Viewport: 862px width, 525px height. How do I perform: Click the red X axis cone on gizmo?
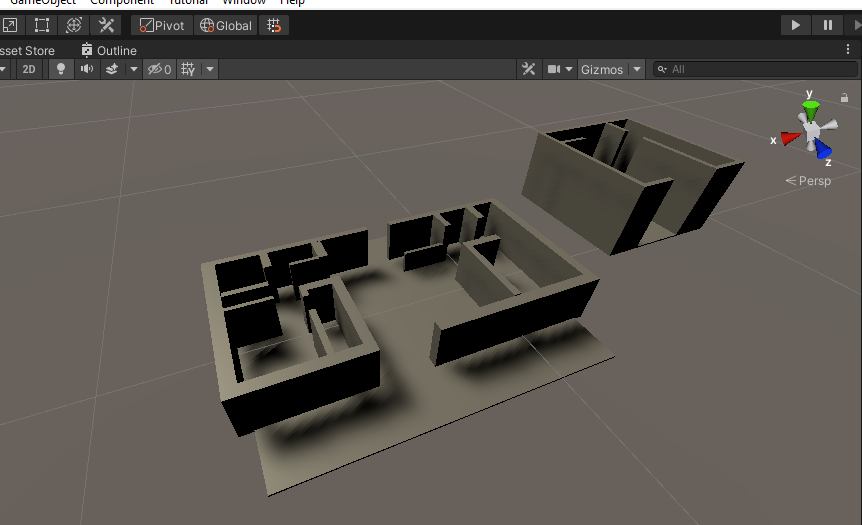(x=790, y=139)
